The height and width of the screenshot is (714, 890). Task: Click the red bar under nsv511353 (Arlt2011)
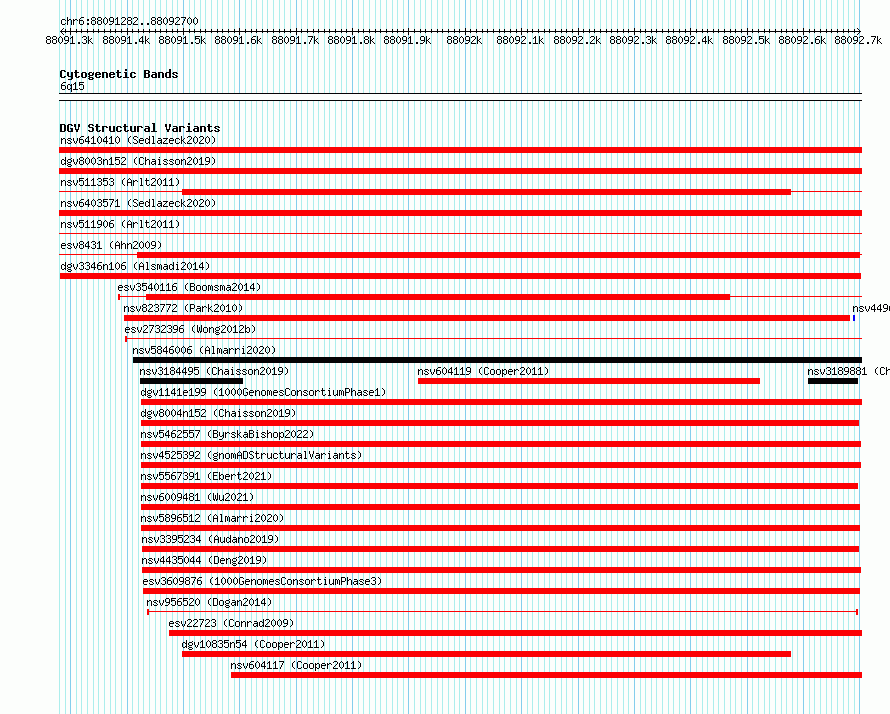coord(486,192)
